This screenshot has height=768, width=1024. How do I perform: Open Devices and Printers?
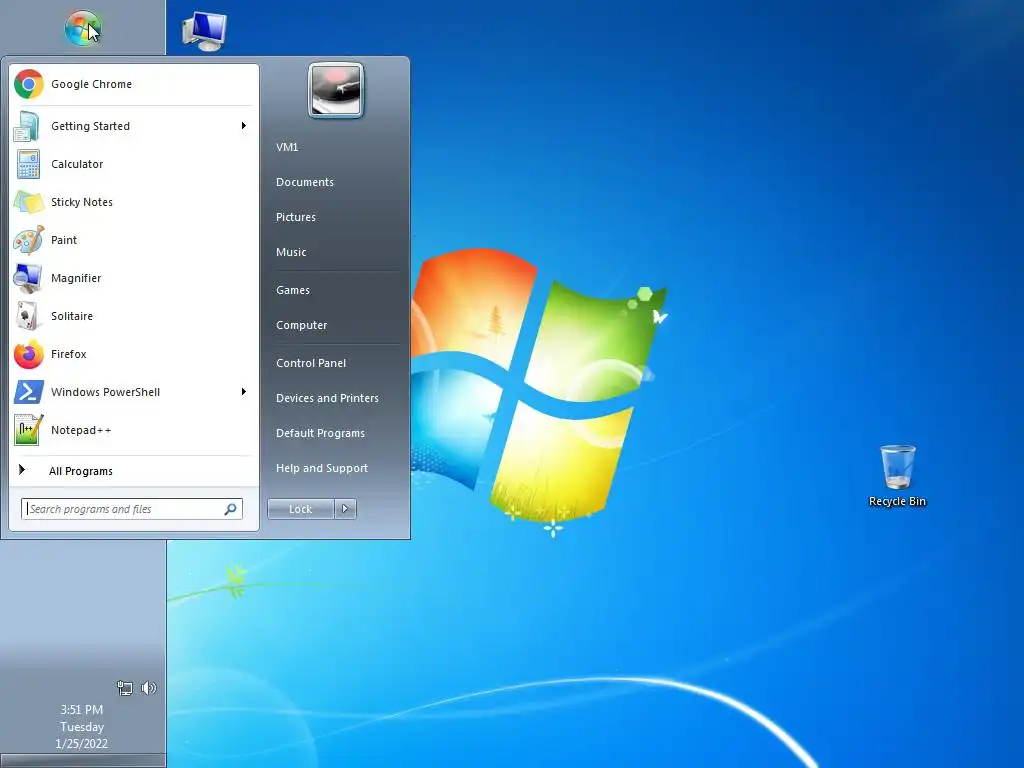tap(327, 398)
